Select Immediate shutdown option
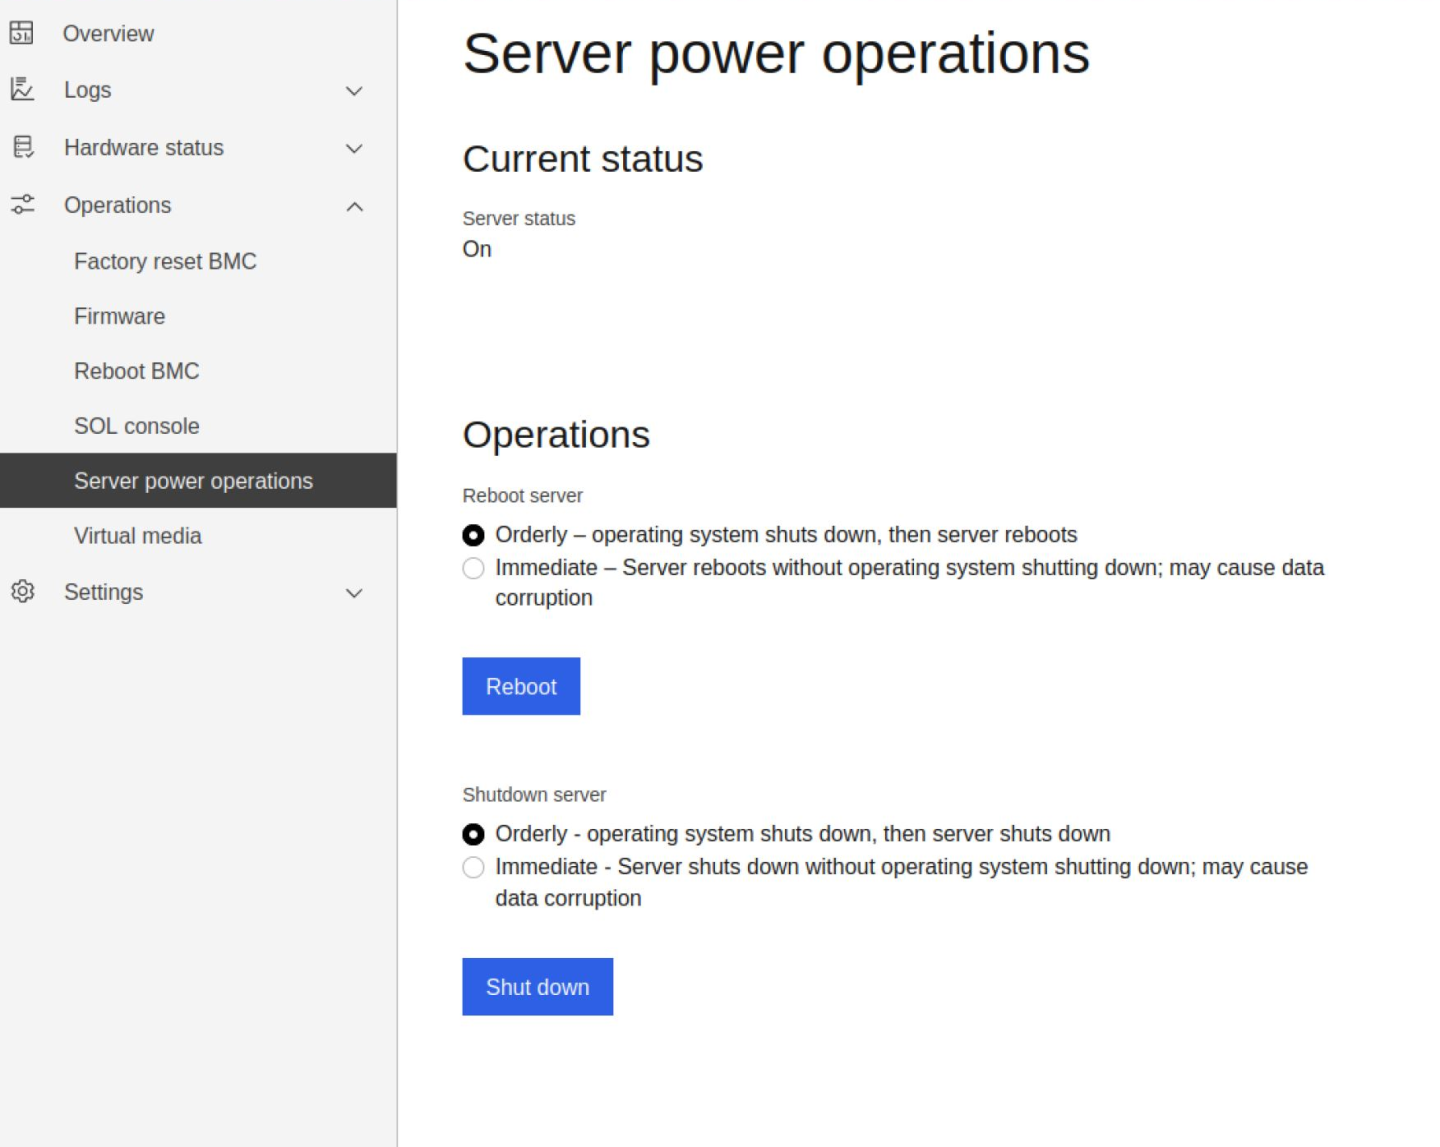The width and height of the screenshot is (1440, 1147). point(472,868)
